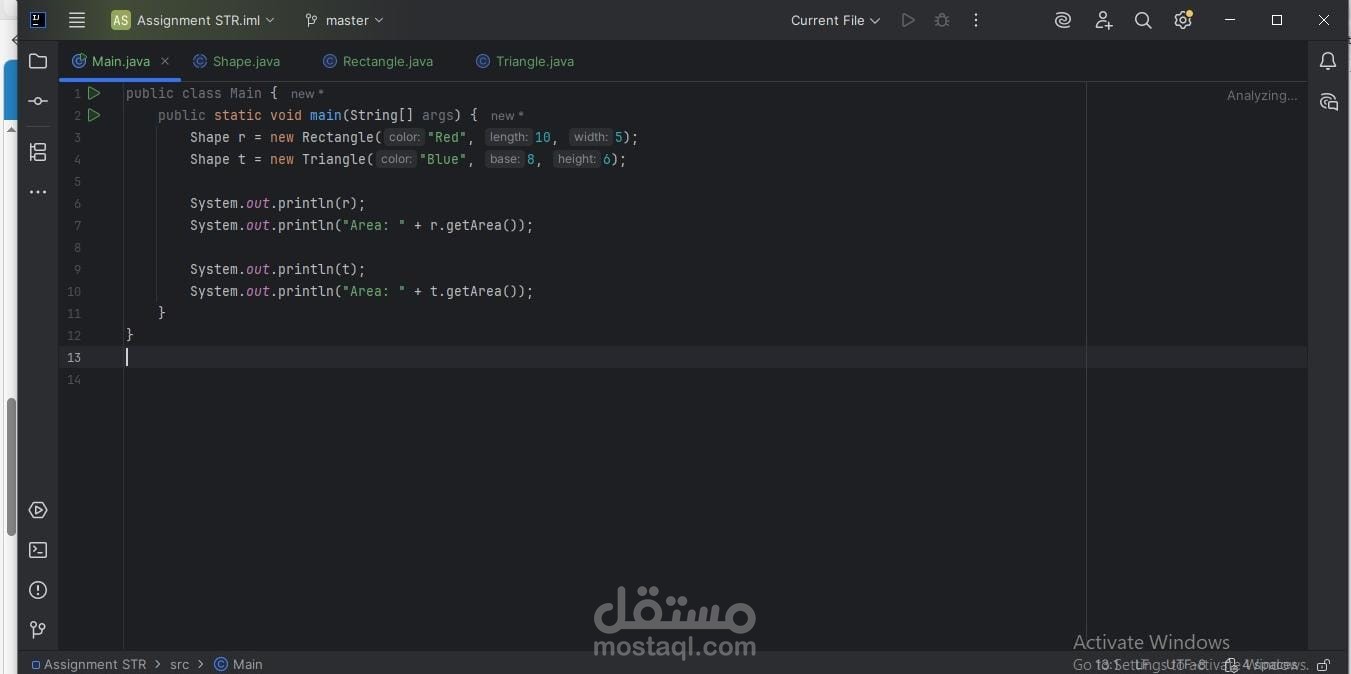Open Code With Me user icon
The width and height of the screenshot is (1351, 674).
click(1103, 20)
